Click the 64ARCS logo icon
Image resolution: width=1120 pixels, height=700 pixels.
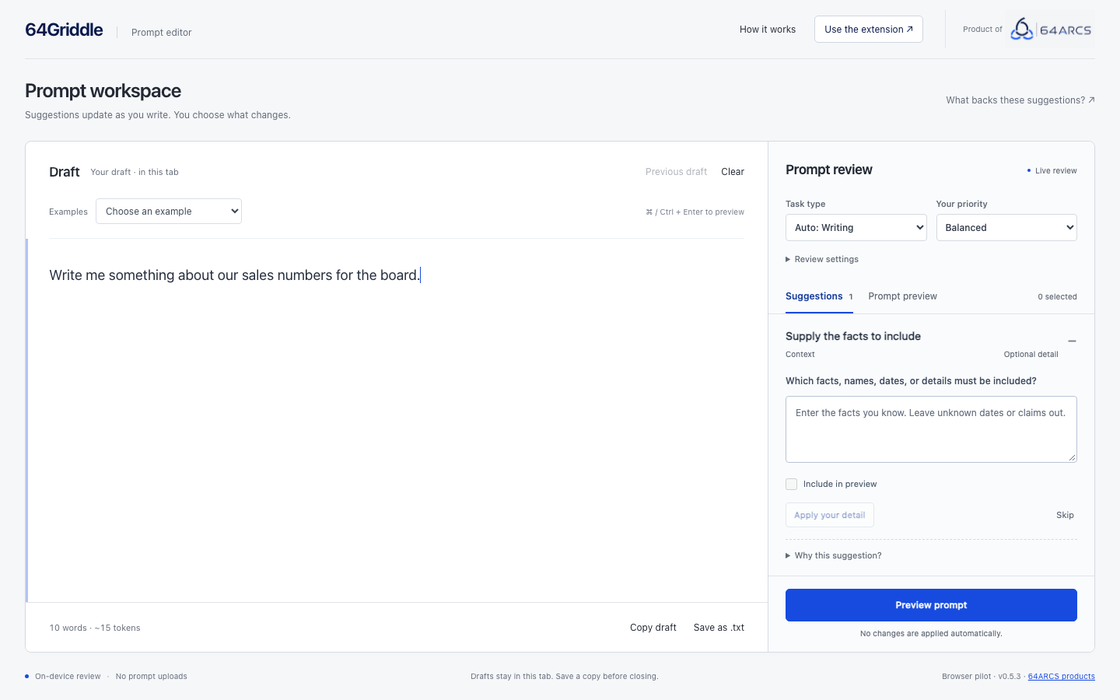coord(1021,29)
